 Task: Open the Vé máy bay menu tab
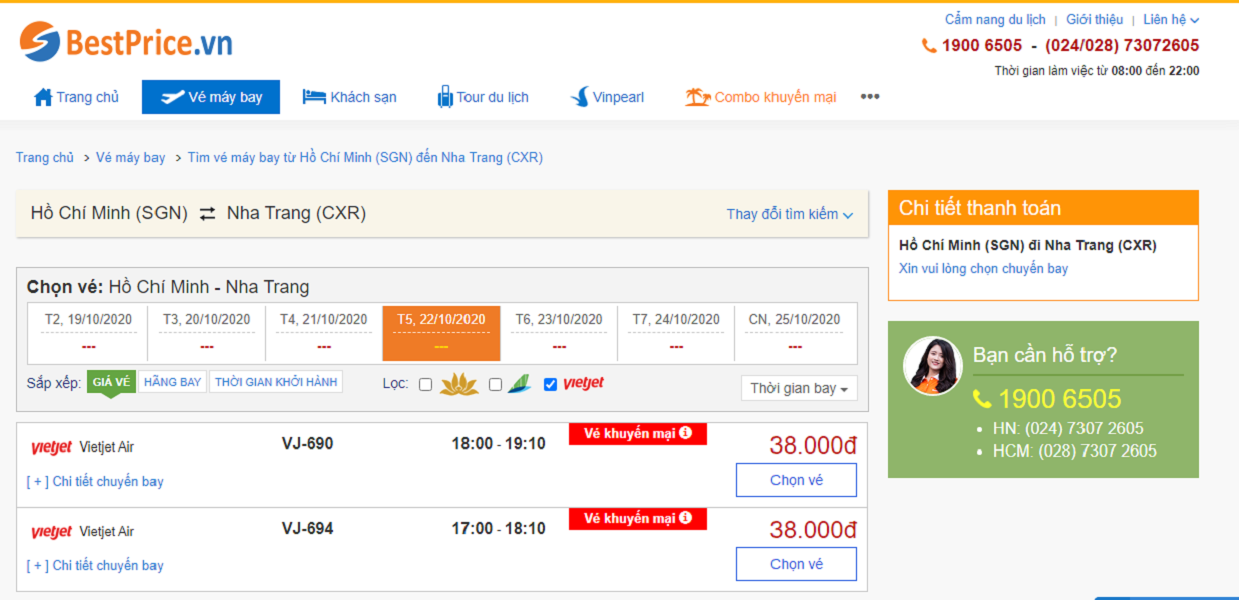211,97
